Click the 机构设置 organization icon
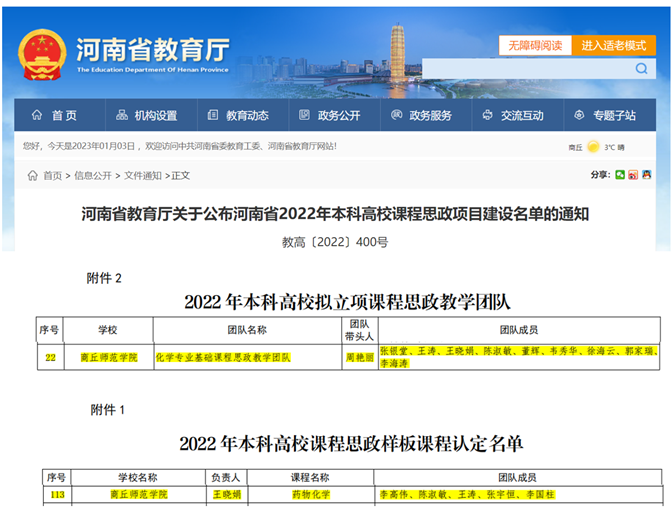The height and width of the screenshot is (518, 672). [x=122, y=115]
